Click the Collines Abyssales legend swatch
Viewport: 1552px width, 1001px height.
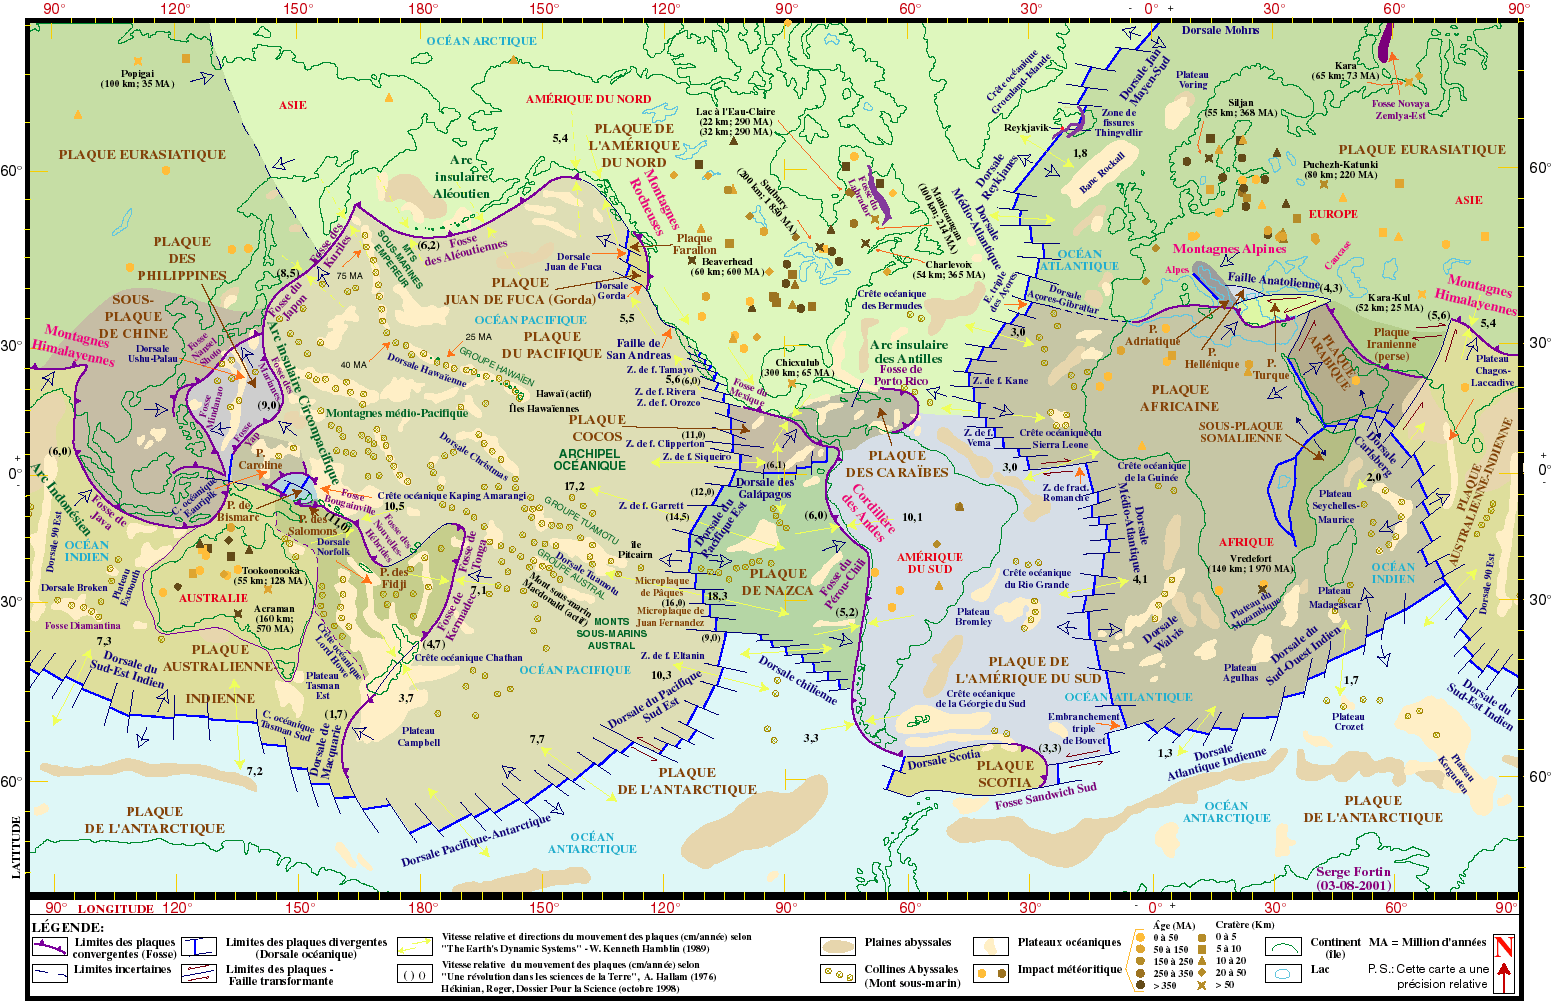838,973
